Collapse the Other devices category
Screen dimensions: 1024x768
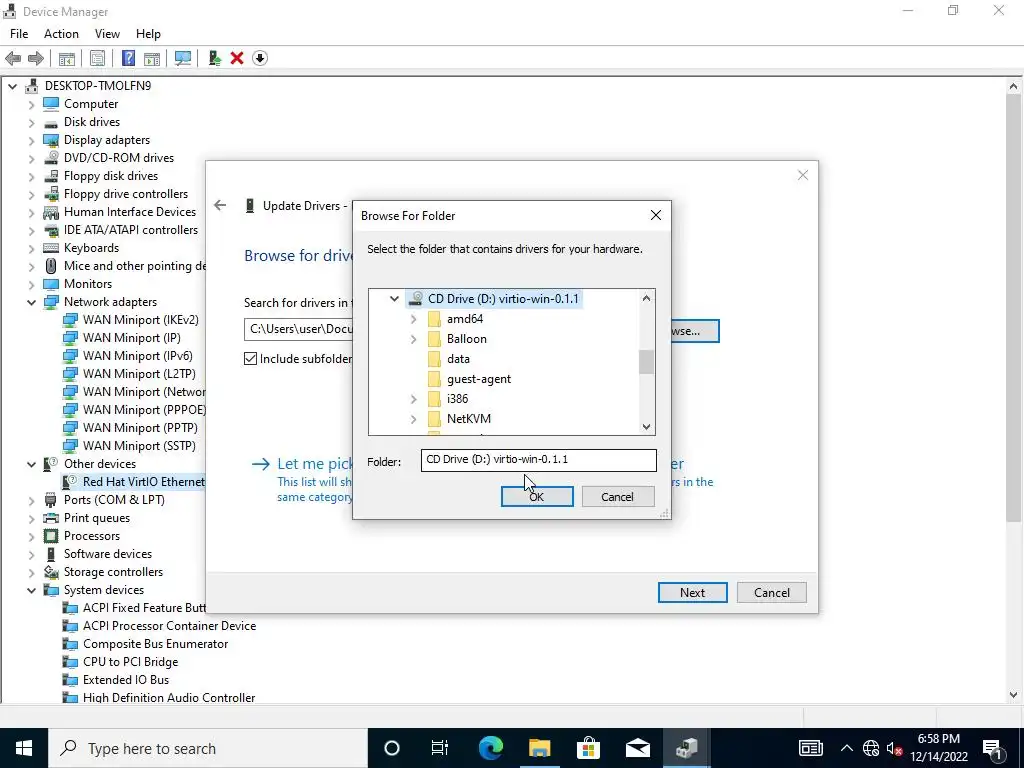coord(31,464)
